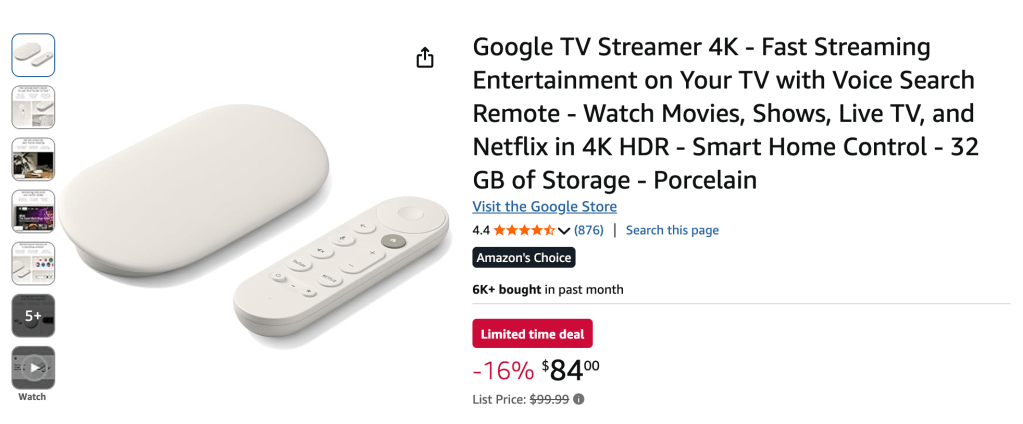This screenshot has height=424, width=1023.
Task: Click the share icon above the product image
Action: [x=425, y=58]
